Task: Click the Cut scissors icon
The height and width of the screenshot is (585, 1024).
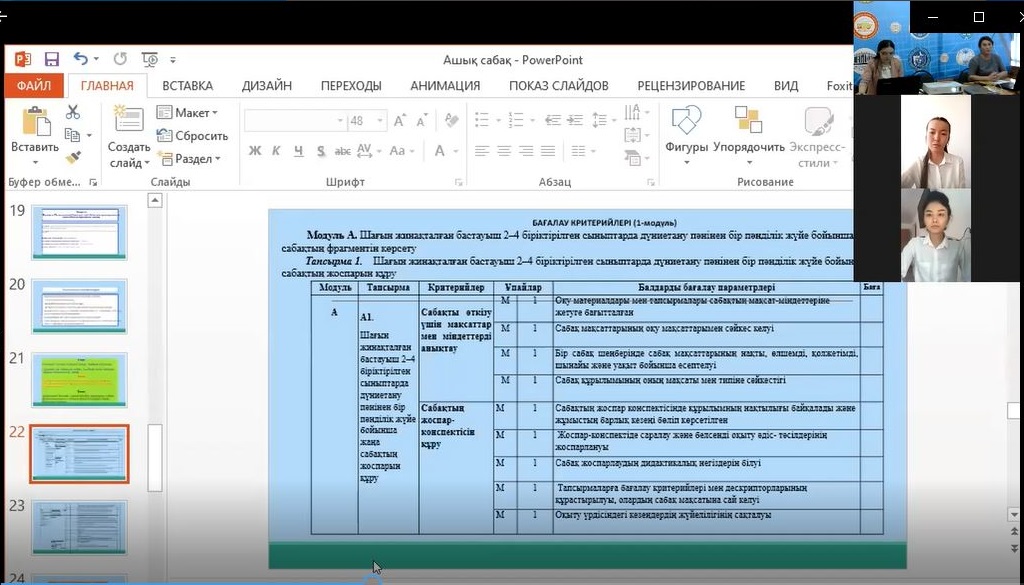Action: coord(73,112)
